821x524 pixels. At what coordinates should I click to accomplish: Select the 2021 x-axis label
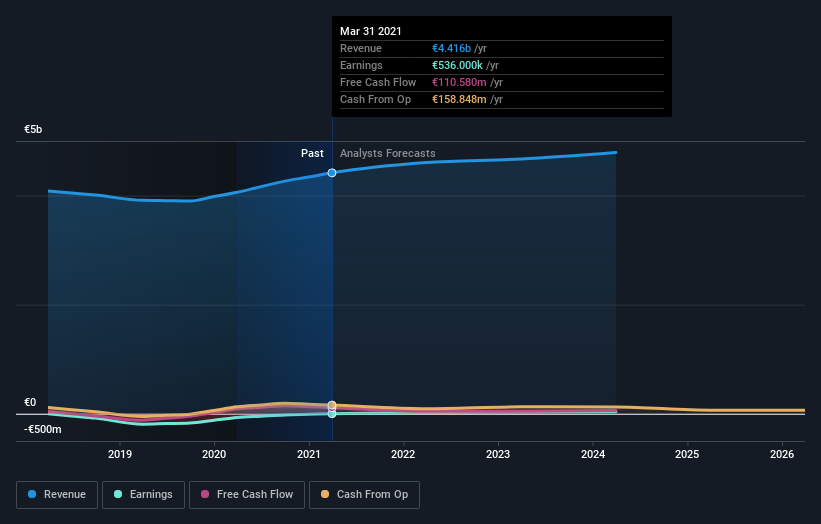pos(309,454)
